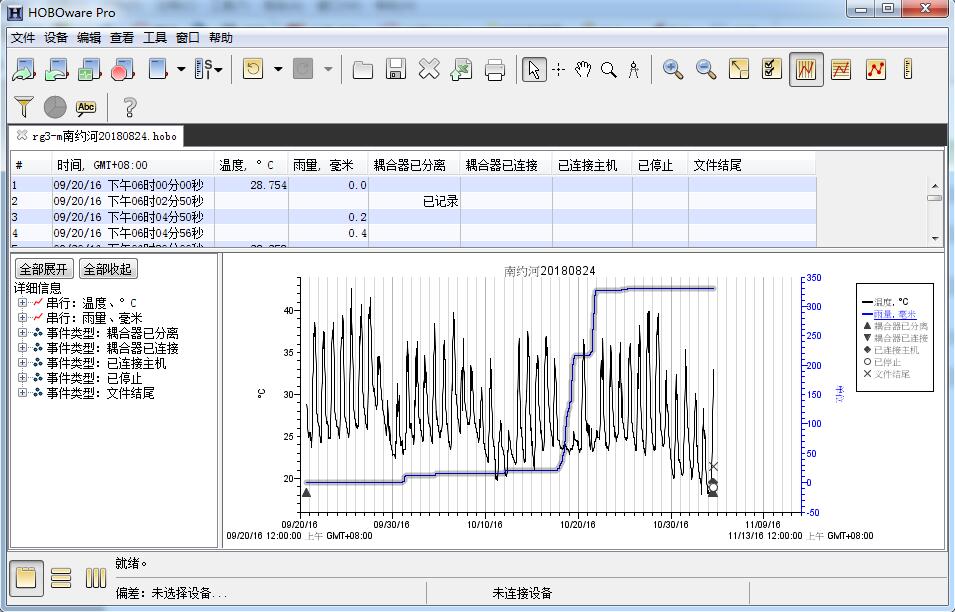Select the crosshair tool in toolbar
This screenshot has width=955, height=612.
click(x=559, y=69)
